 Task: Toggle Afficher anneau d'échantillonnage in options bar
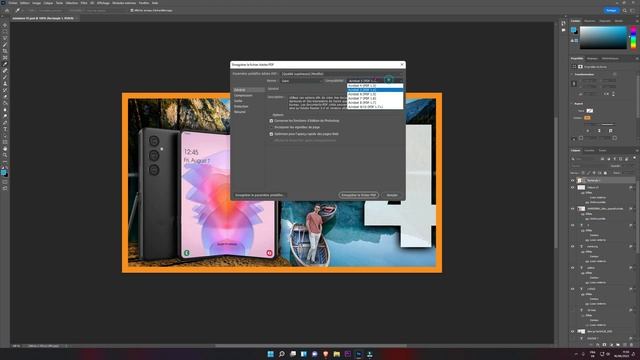[131, 11]
